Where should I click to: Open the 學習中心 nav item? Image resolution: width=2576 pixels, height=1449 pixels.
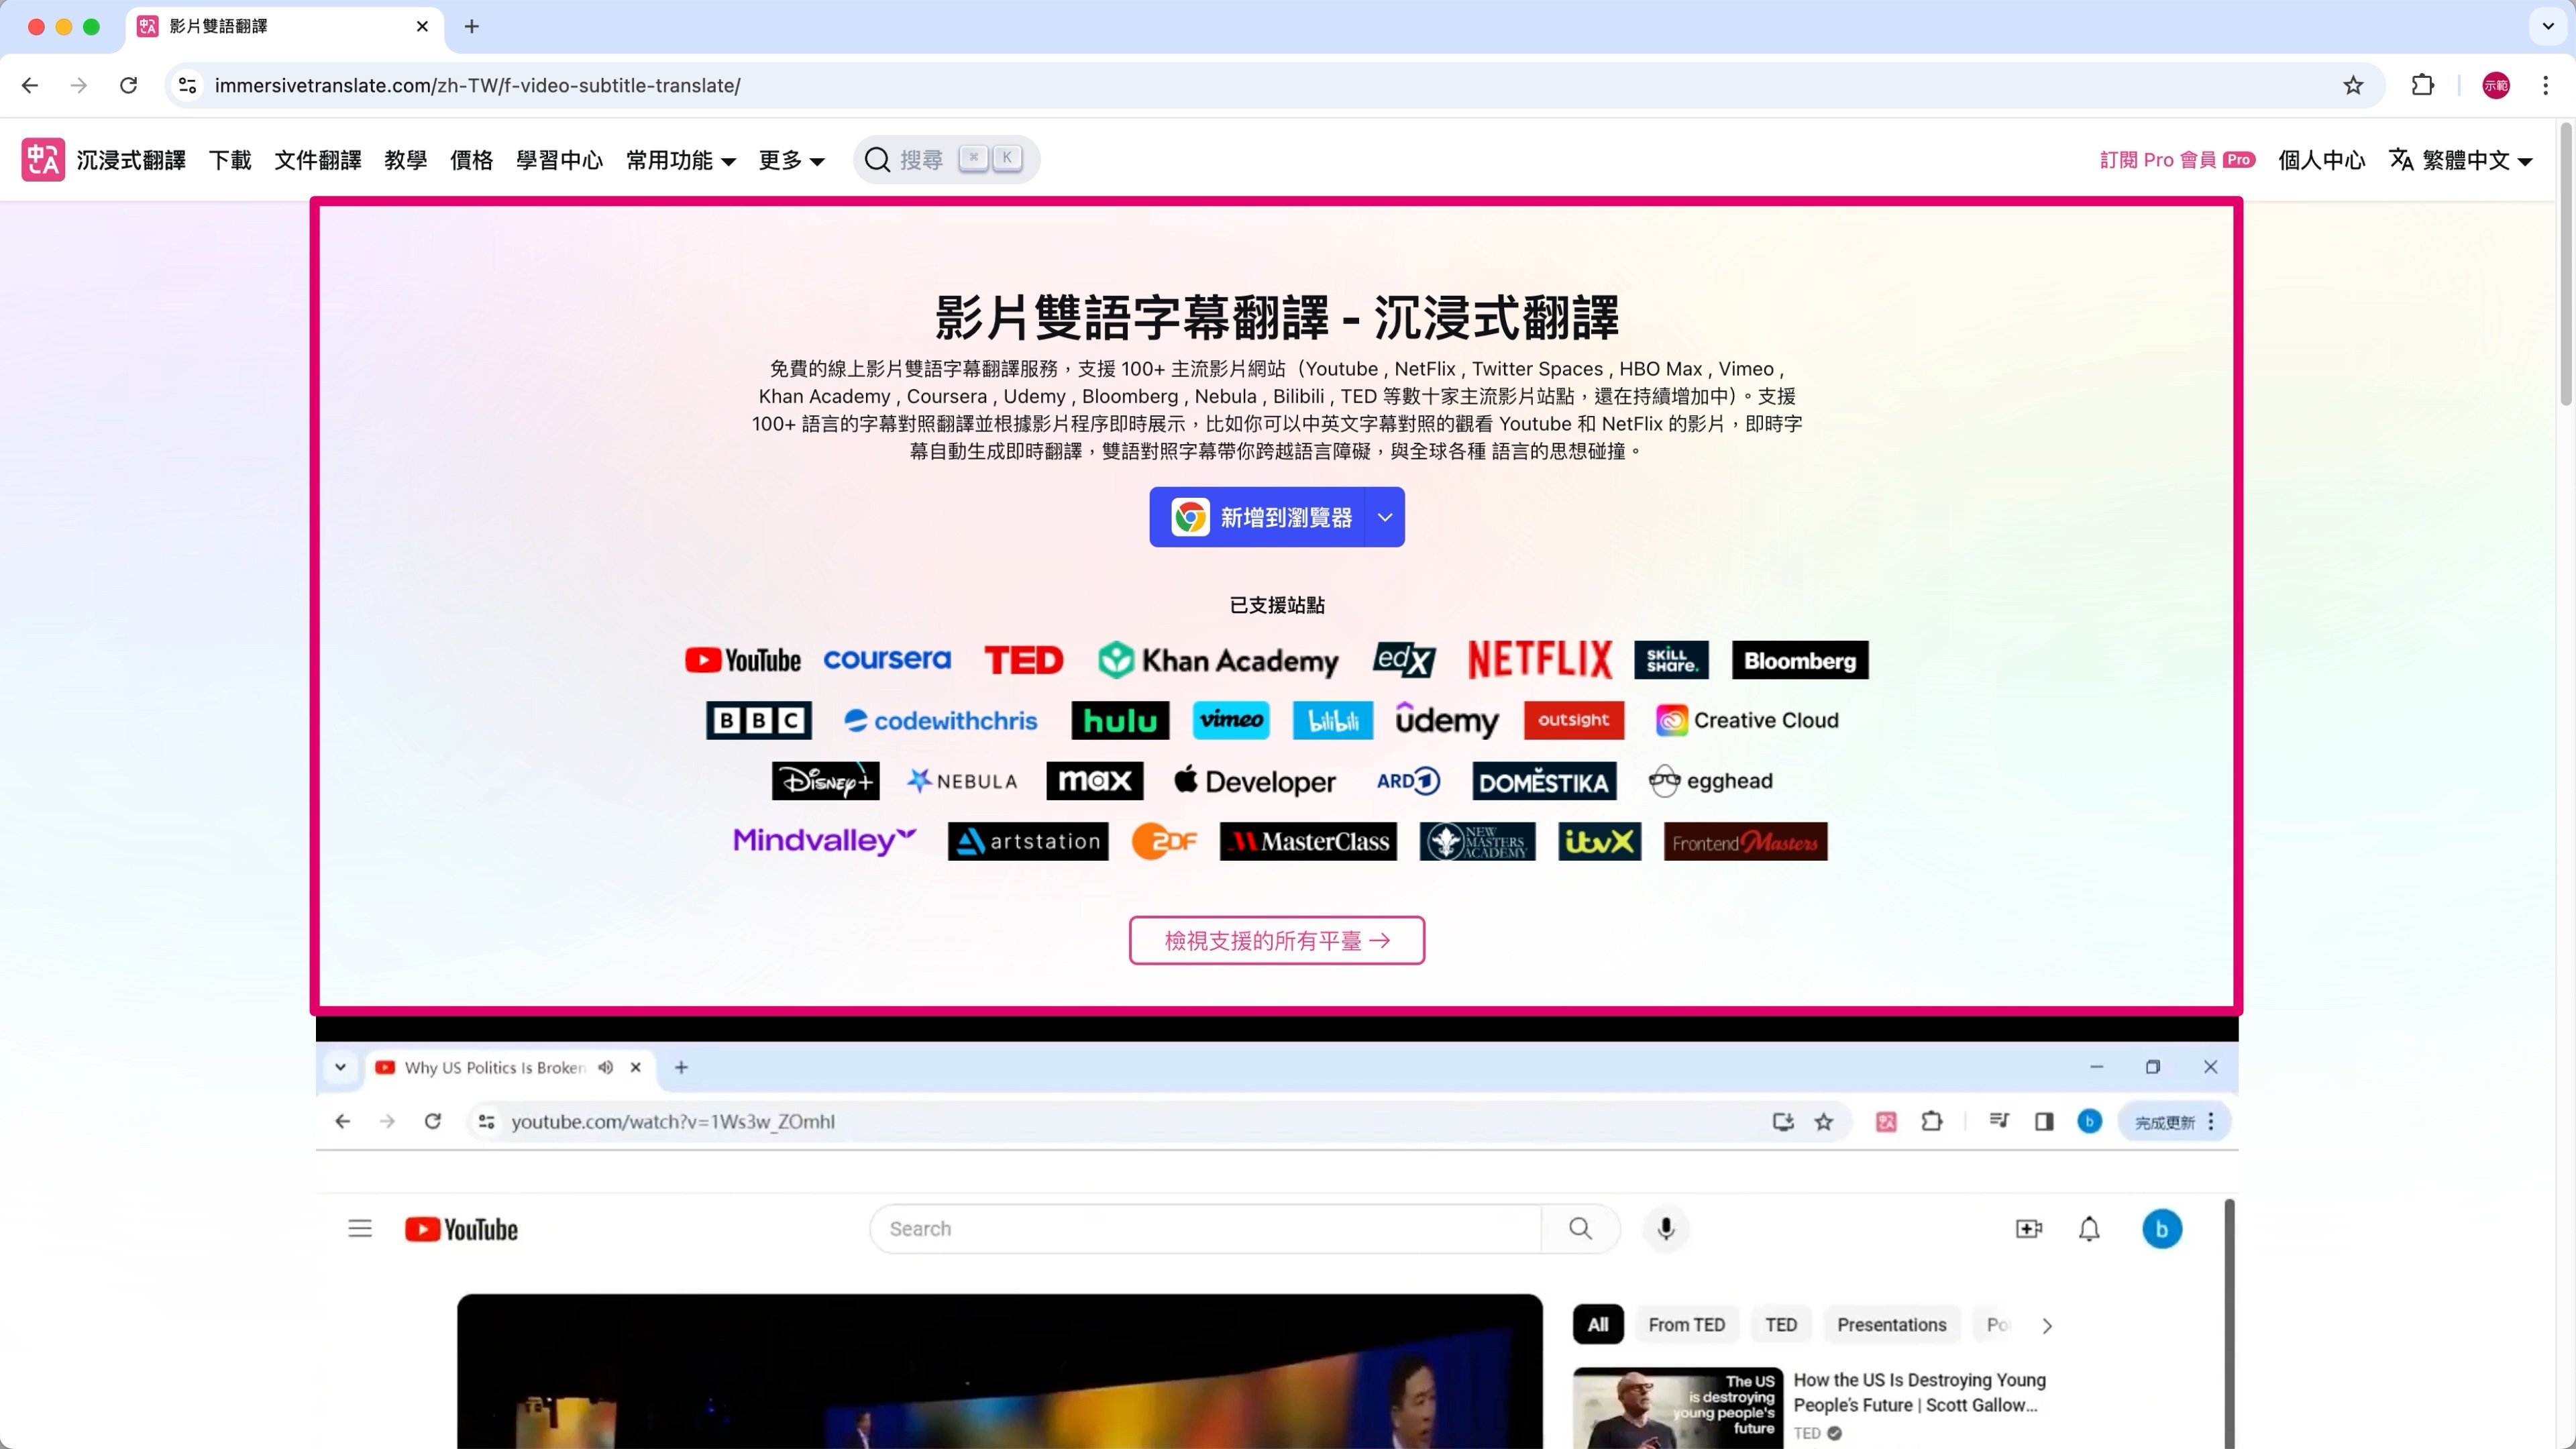(x=560, y=160)
